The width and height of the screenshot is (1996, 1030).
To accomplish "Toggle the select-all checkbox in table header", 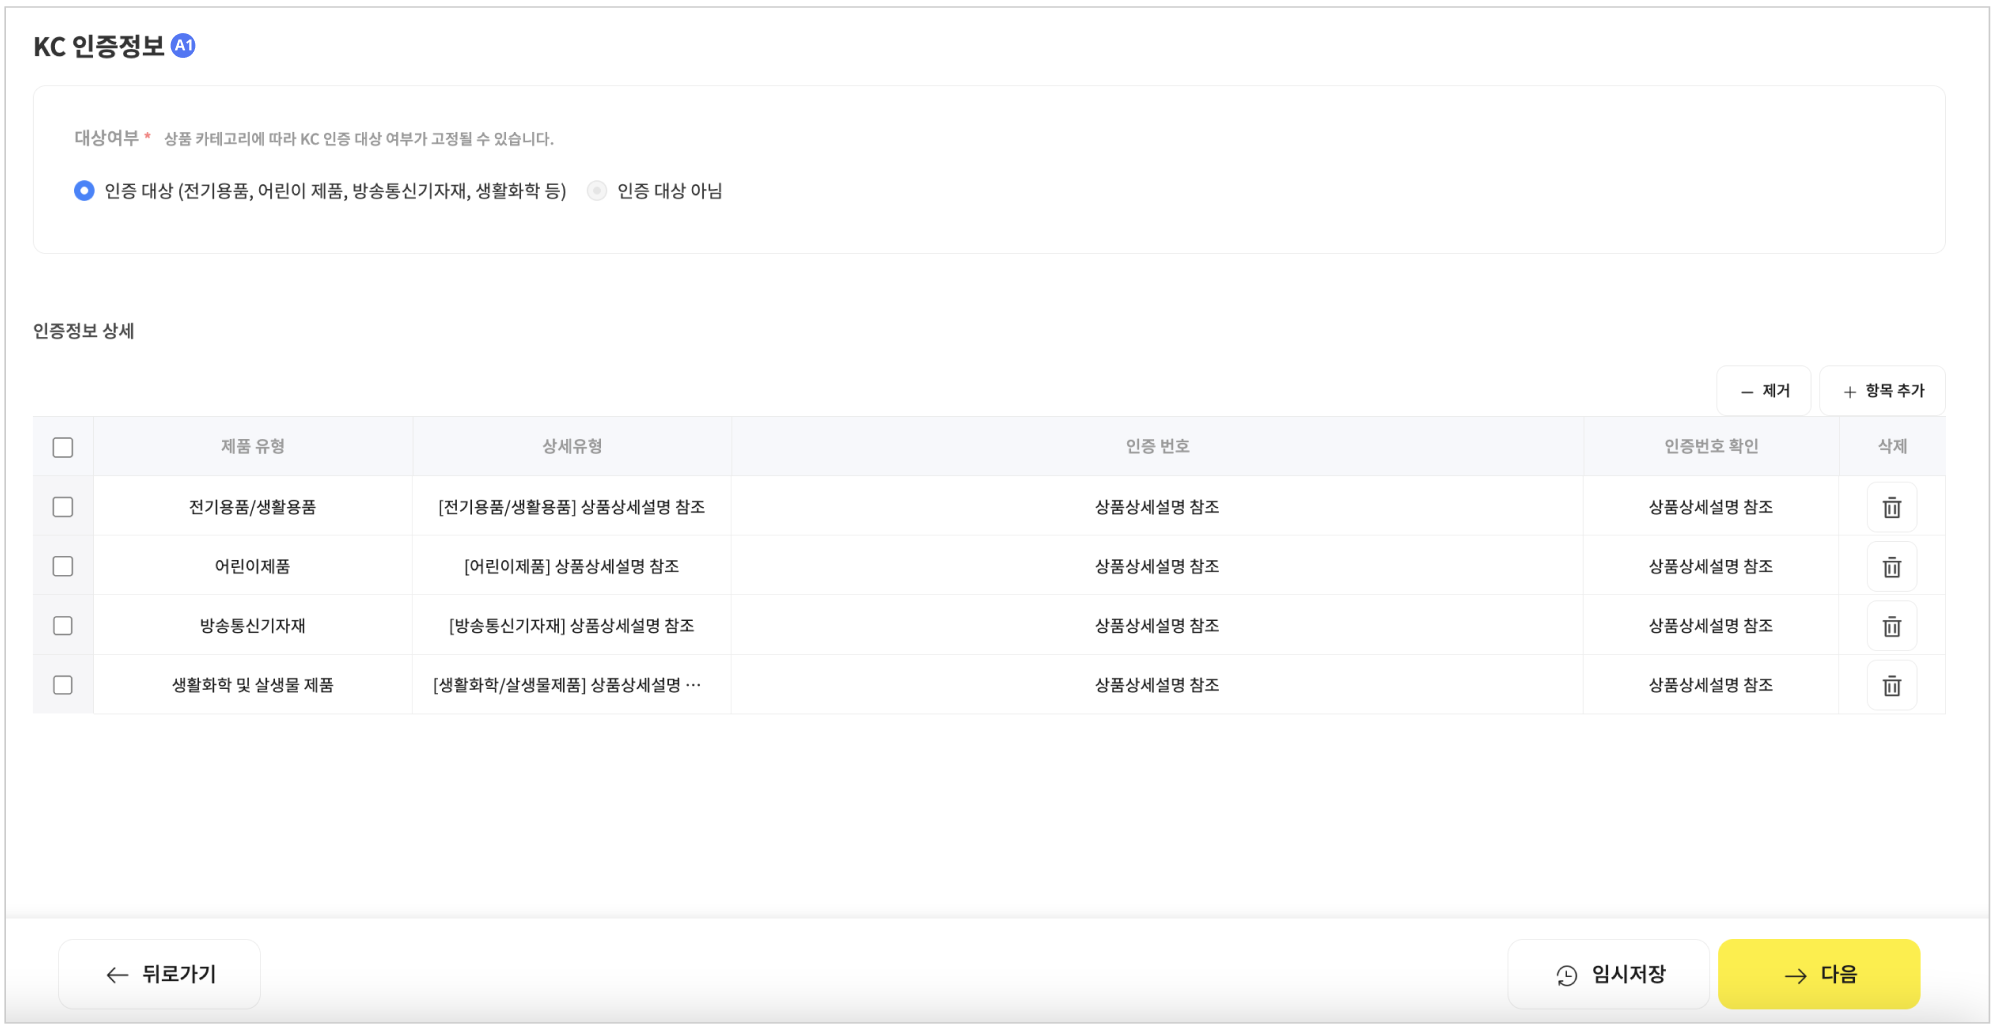I will point(63,447).
